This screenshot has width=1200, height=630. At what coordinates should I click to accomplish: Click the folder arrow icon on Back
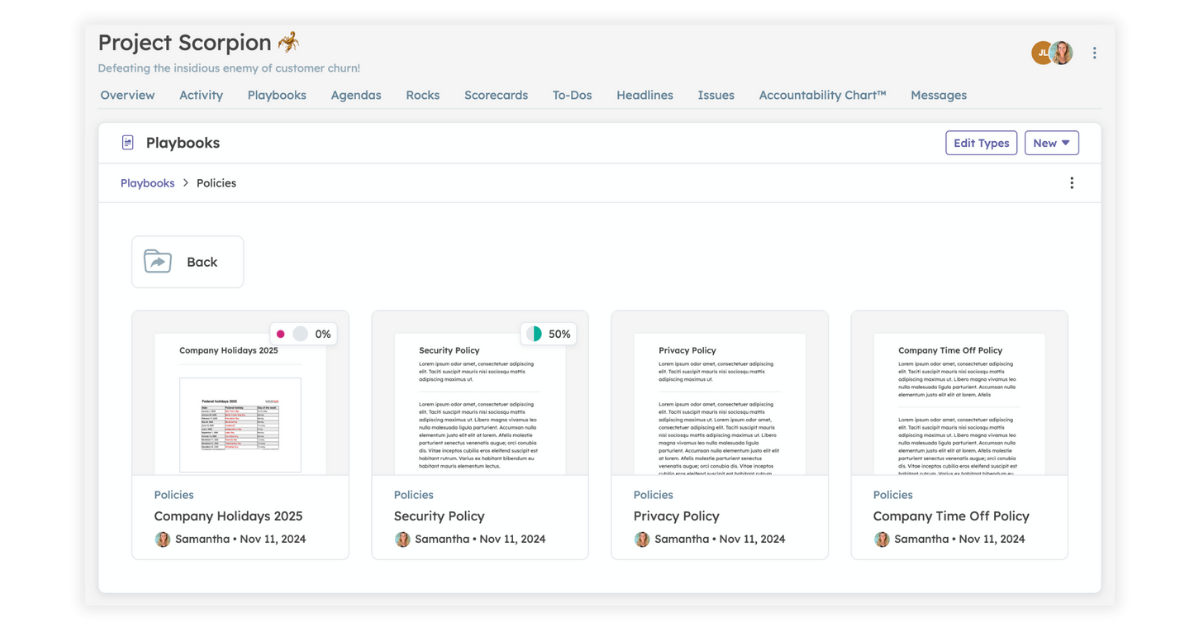(158, 262)
